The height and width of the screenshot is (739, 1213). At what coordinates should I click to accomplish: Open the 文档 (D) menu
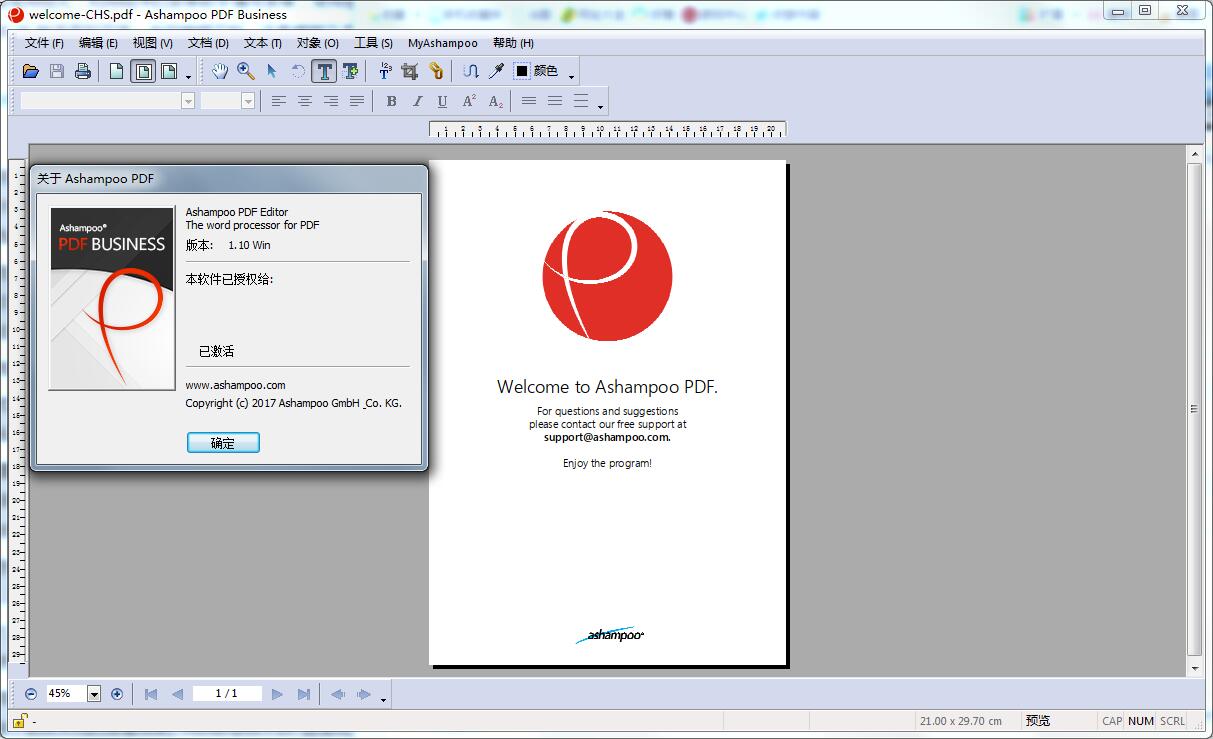[208, 43]
